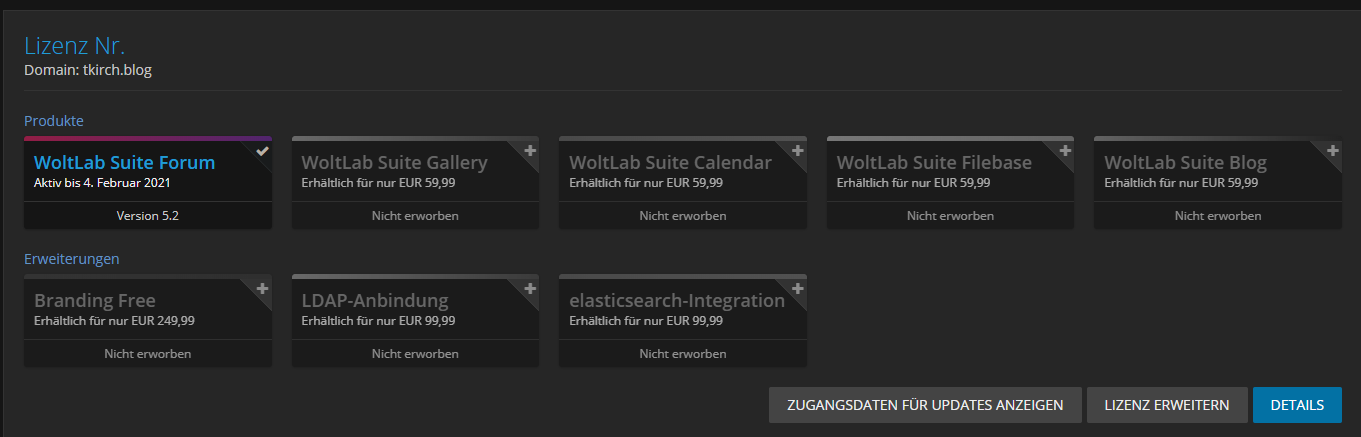Click the Branding Free extension title

tap(95, 301)
